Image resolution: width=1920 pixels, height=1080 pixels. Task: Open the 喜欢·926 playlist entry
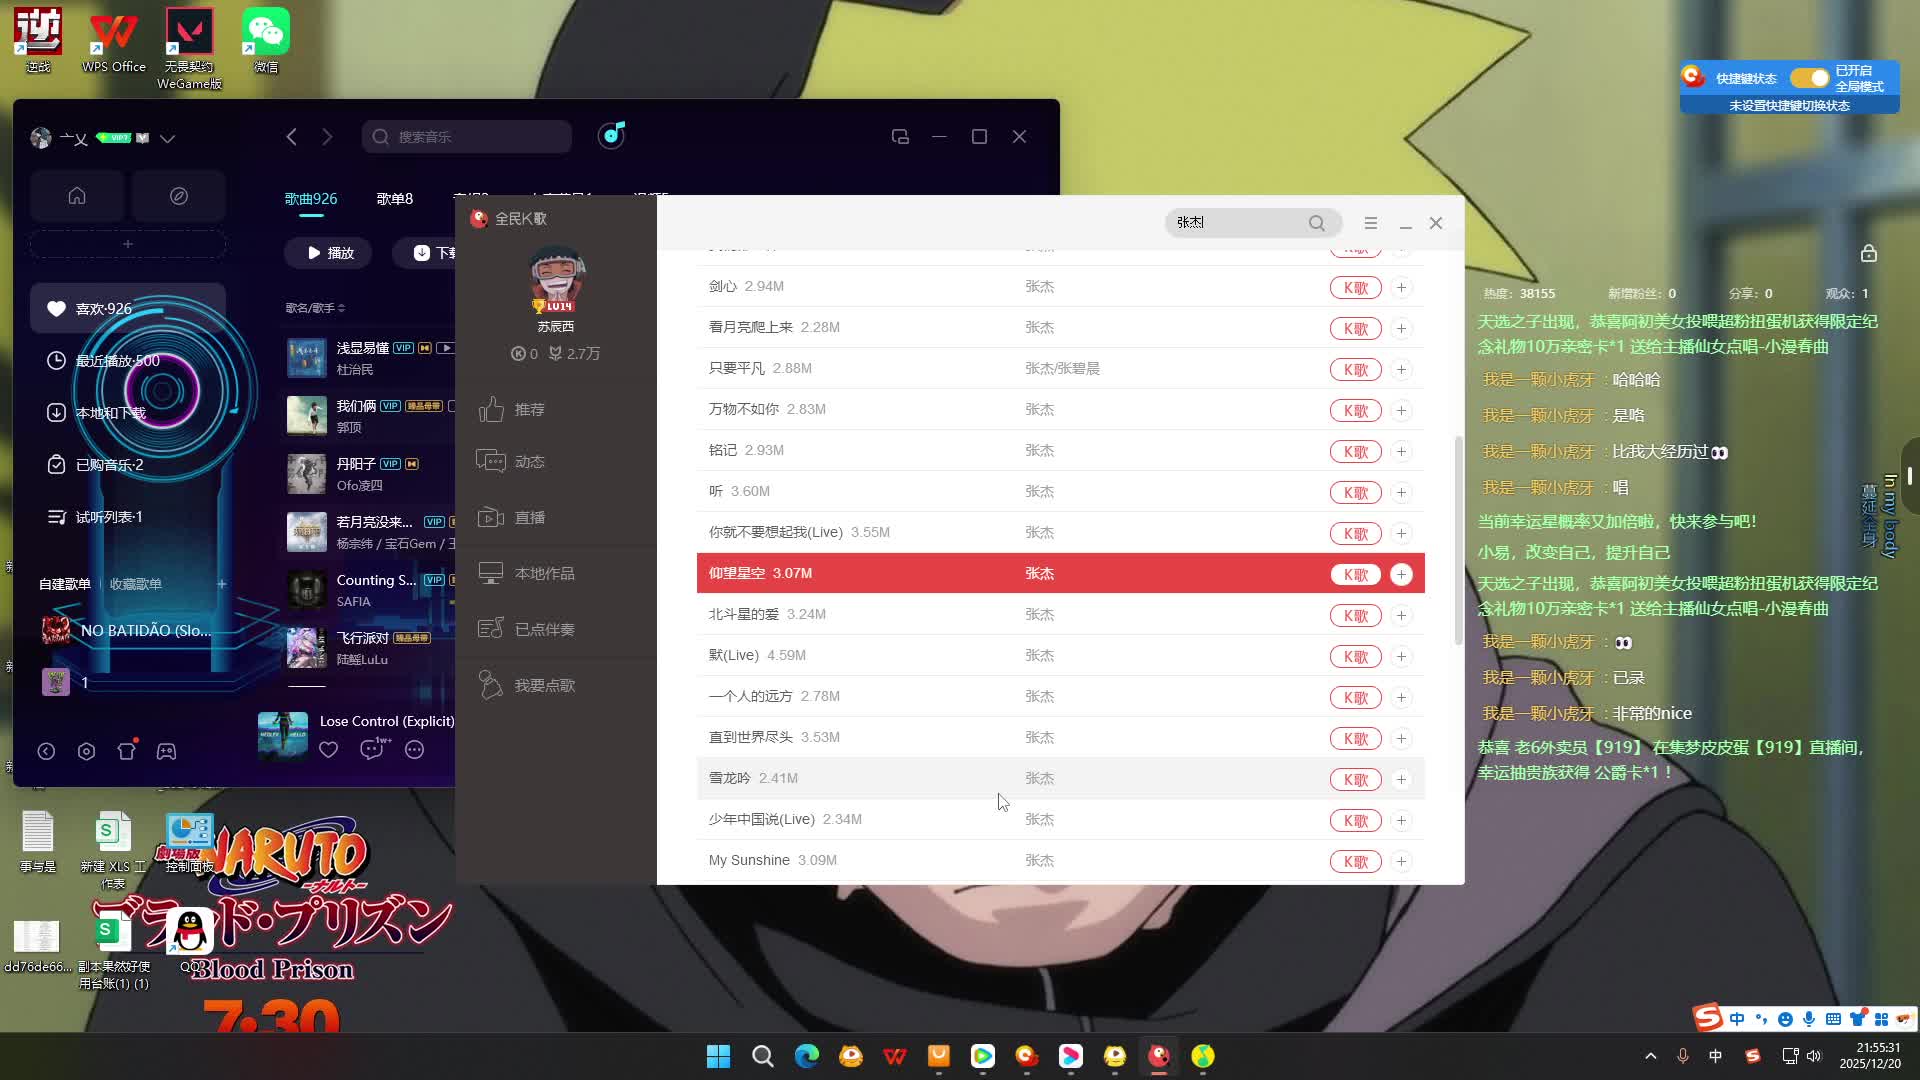click(104, 308)
